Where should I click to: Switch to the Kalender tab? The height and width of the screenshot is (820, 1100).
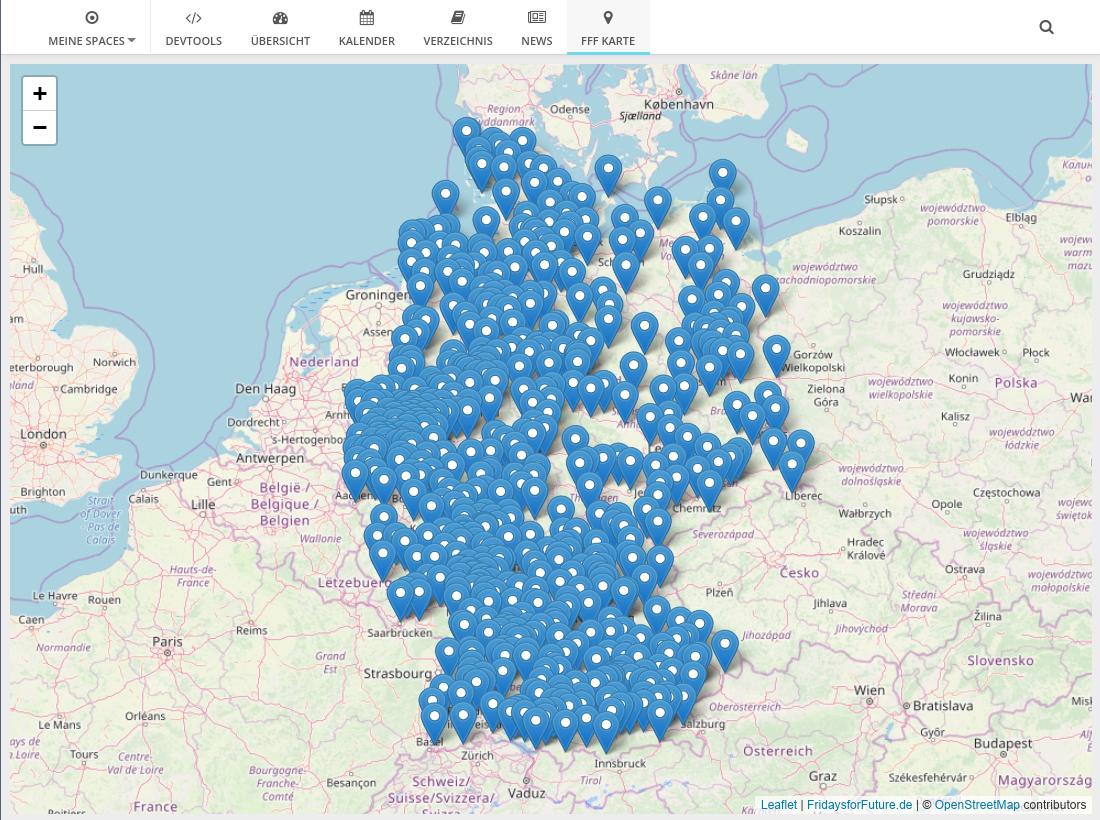[x=366, y=28]
